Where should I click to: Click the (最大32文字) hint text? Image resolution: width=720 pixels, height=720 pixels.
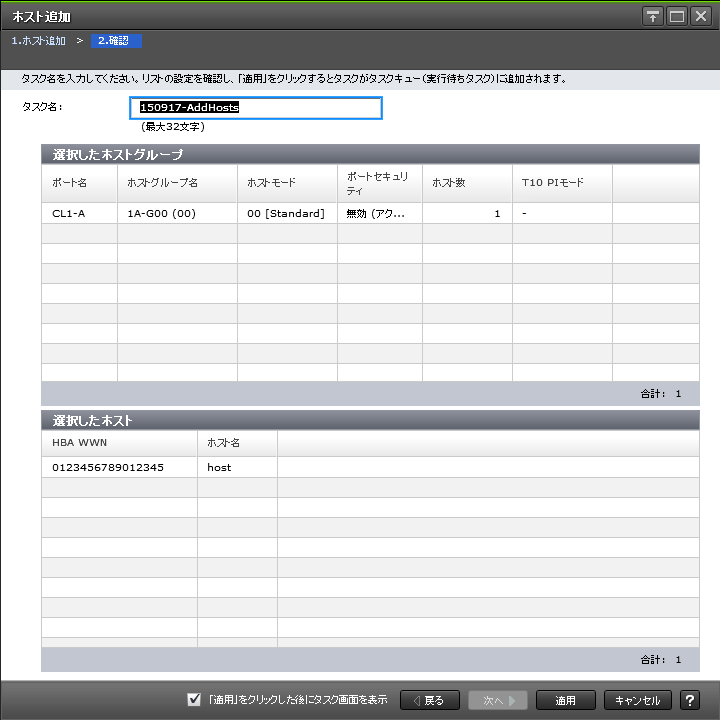click(x=173, y=127)
